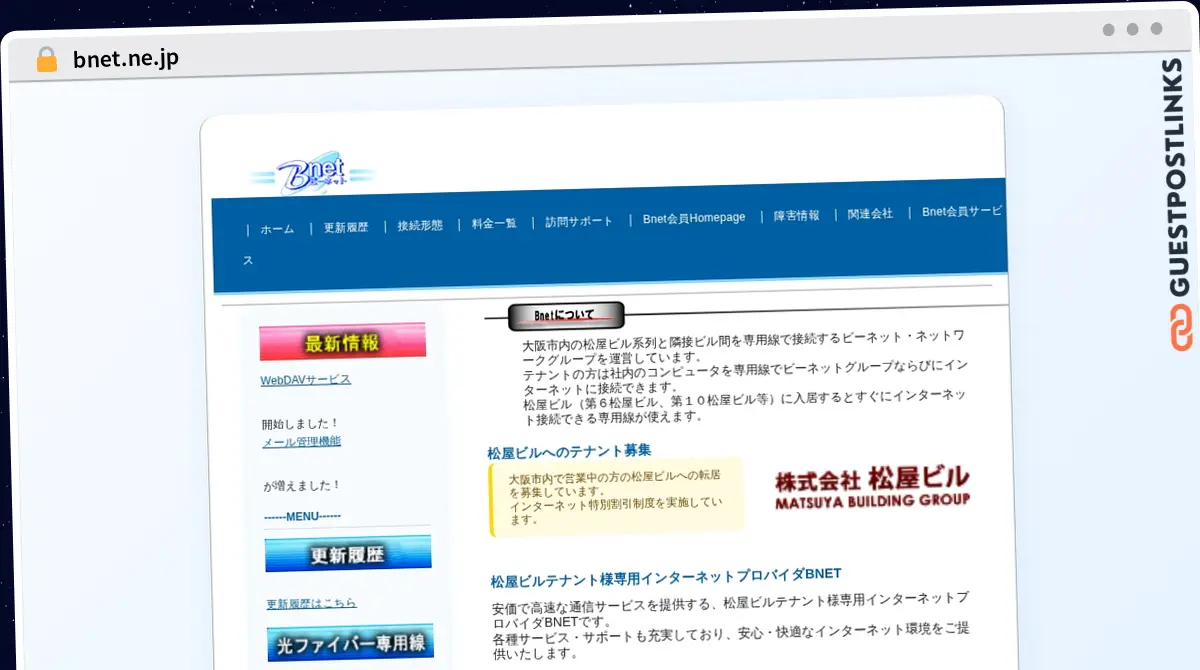
Task: Click 障害情報 in the navigation bar
Action: pyautogui.click(x=796, y=216)
